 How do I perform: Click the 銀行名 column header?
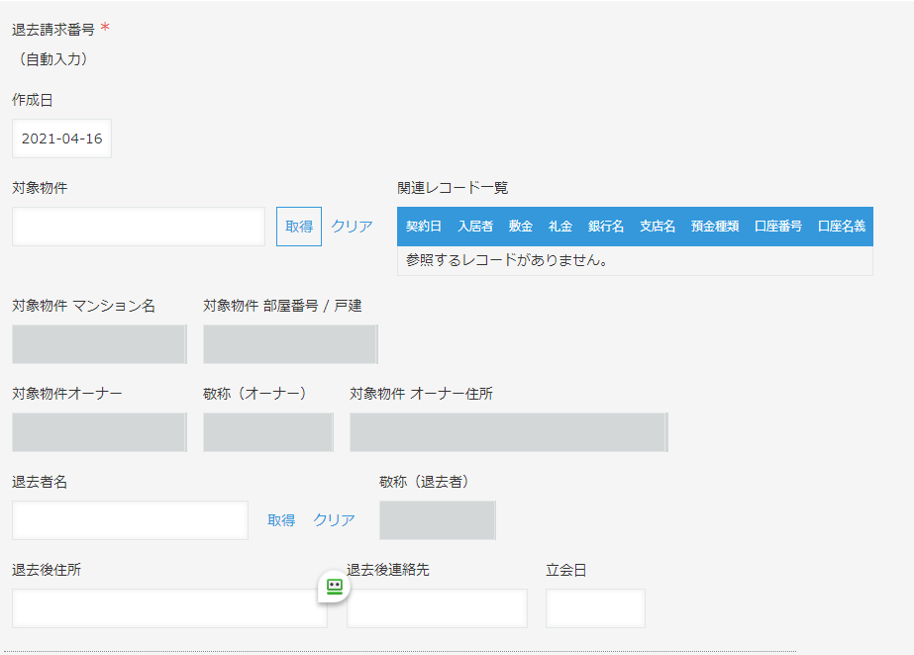tap(606, 226)
